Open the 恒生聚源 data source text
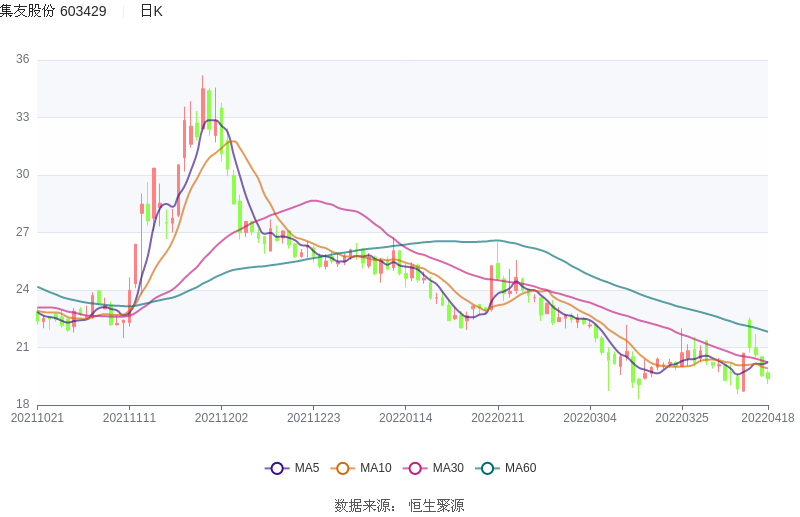The height and width of the screenshot is (517, 800). pos(436,506)
